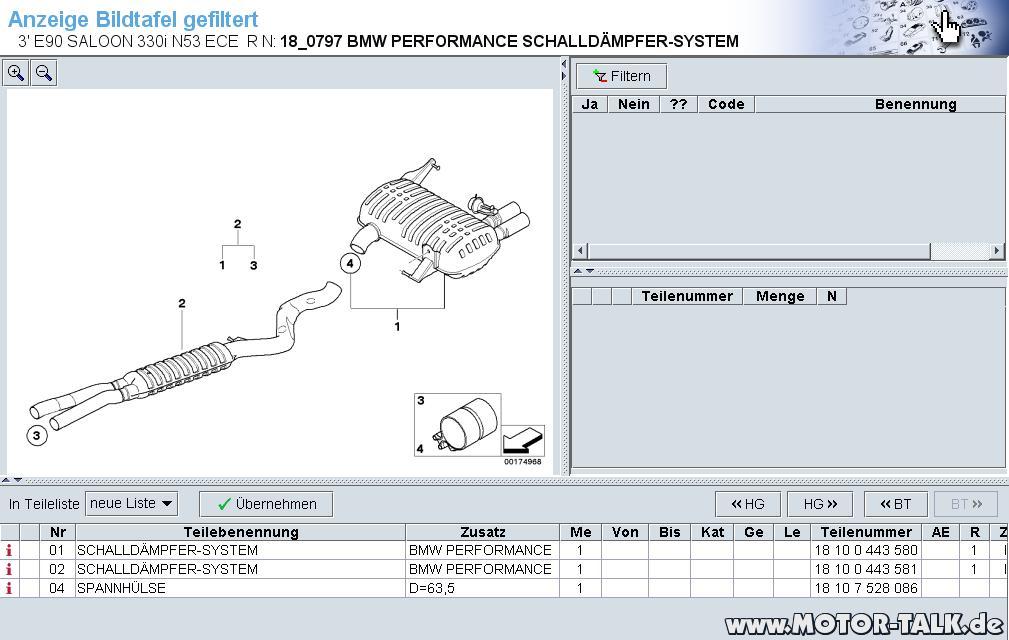Click the Code column header
The height and width of the screenshot is (640, 1009).
pos(726,104)
